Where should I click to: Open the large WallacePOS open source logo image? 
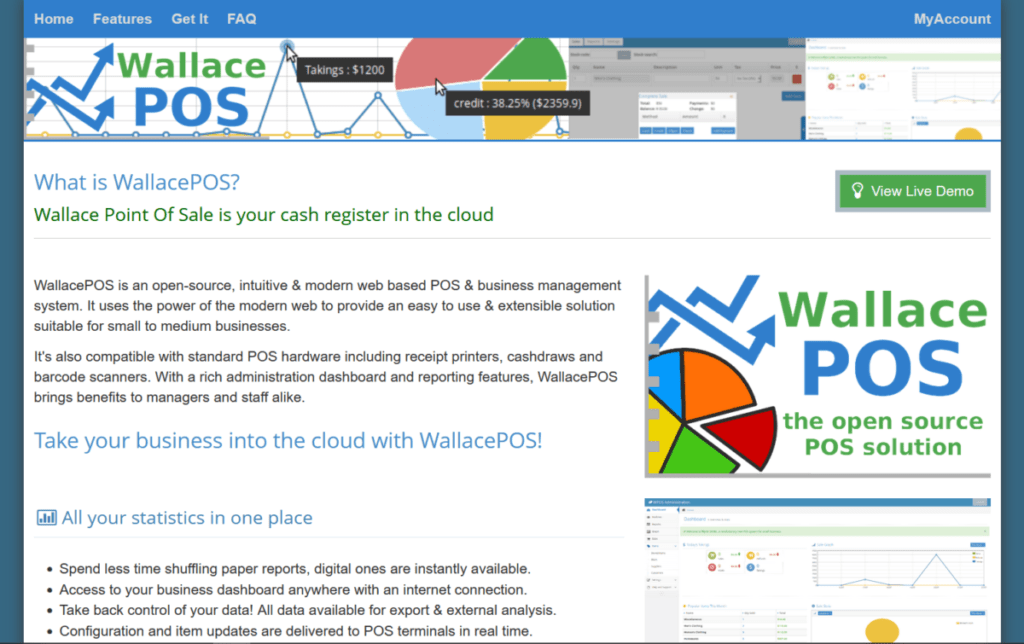tap(818, 376)
